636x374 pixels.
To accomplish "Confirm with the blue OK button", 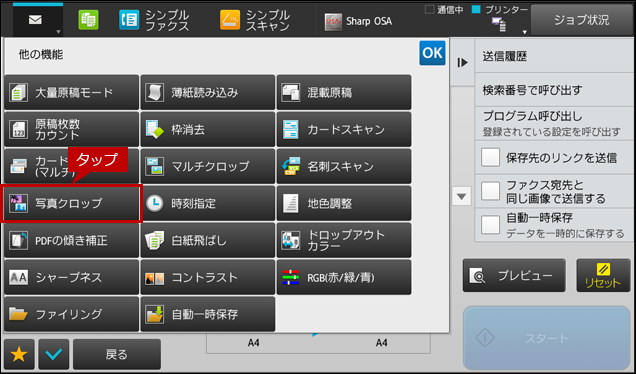I will [432, 53].
